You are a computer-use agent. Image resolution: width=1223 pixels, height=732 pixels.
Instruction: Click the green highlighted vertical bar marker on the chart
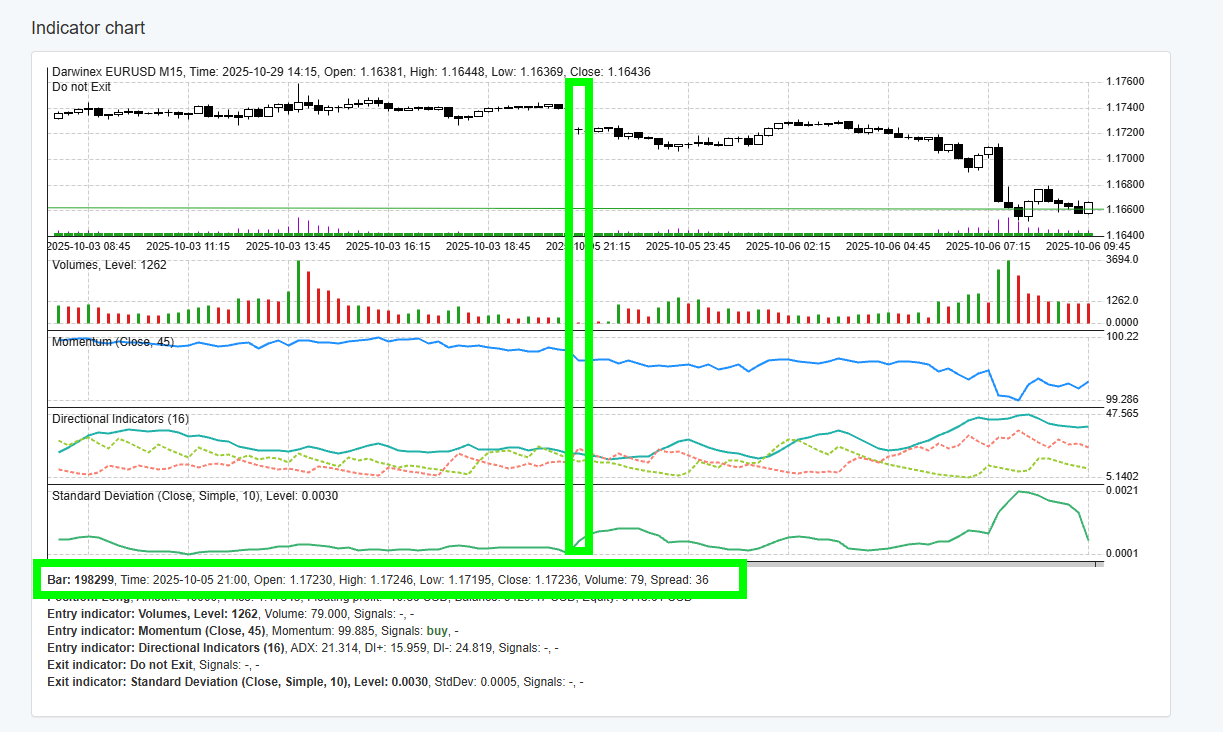[580, 315]
